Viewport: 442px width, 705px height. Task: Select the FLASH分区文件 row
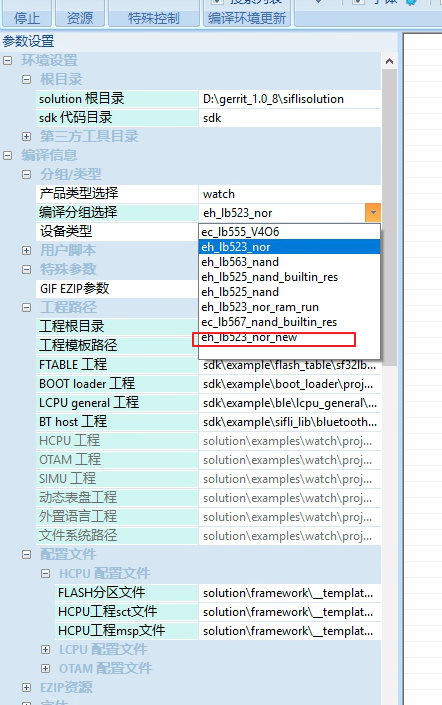pos(219,593)
